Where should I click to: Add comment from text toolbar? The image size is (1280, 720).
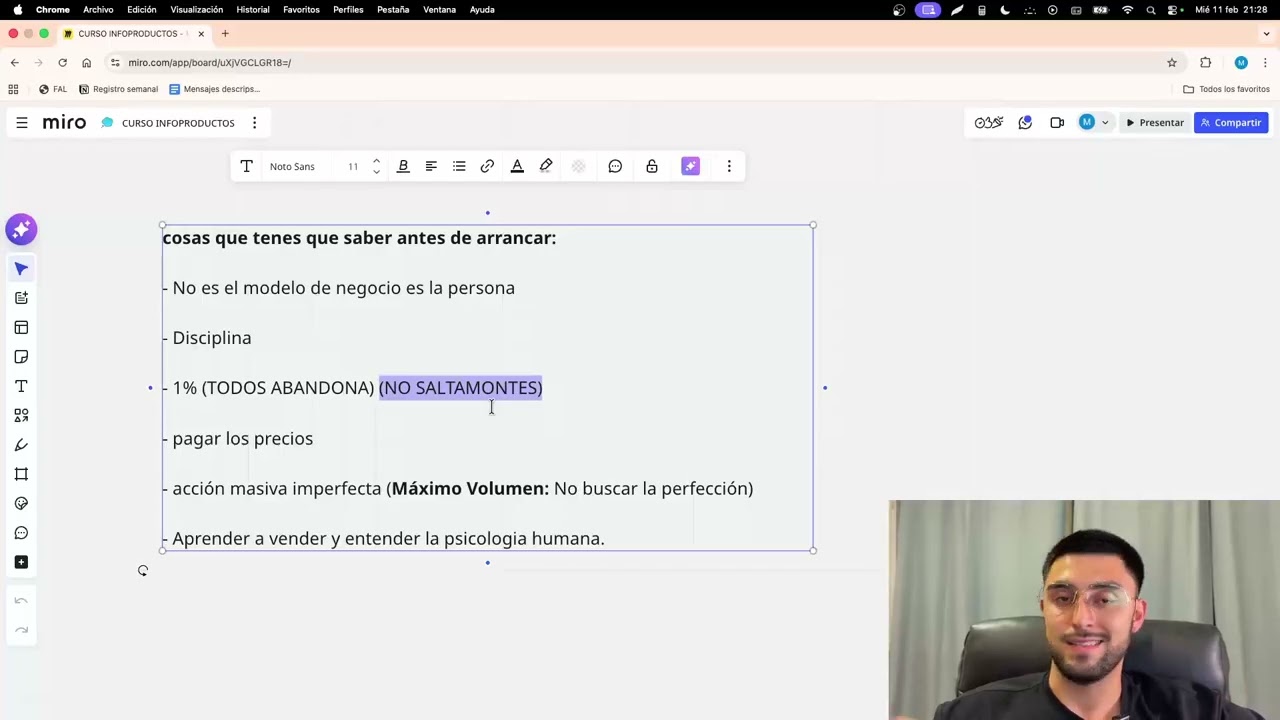pos(615,166)
